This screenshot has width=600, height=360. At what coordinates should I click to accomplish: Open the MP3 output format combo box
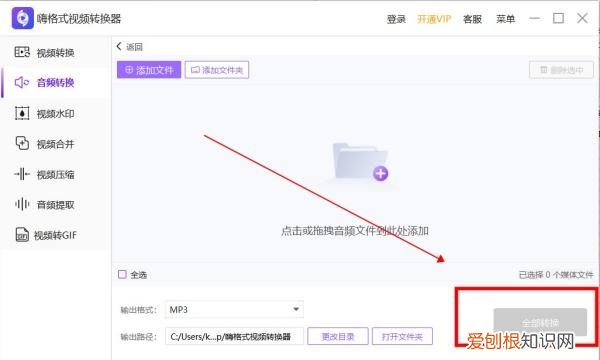tap(234, 310)
